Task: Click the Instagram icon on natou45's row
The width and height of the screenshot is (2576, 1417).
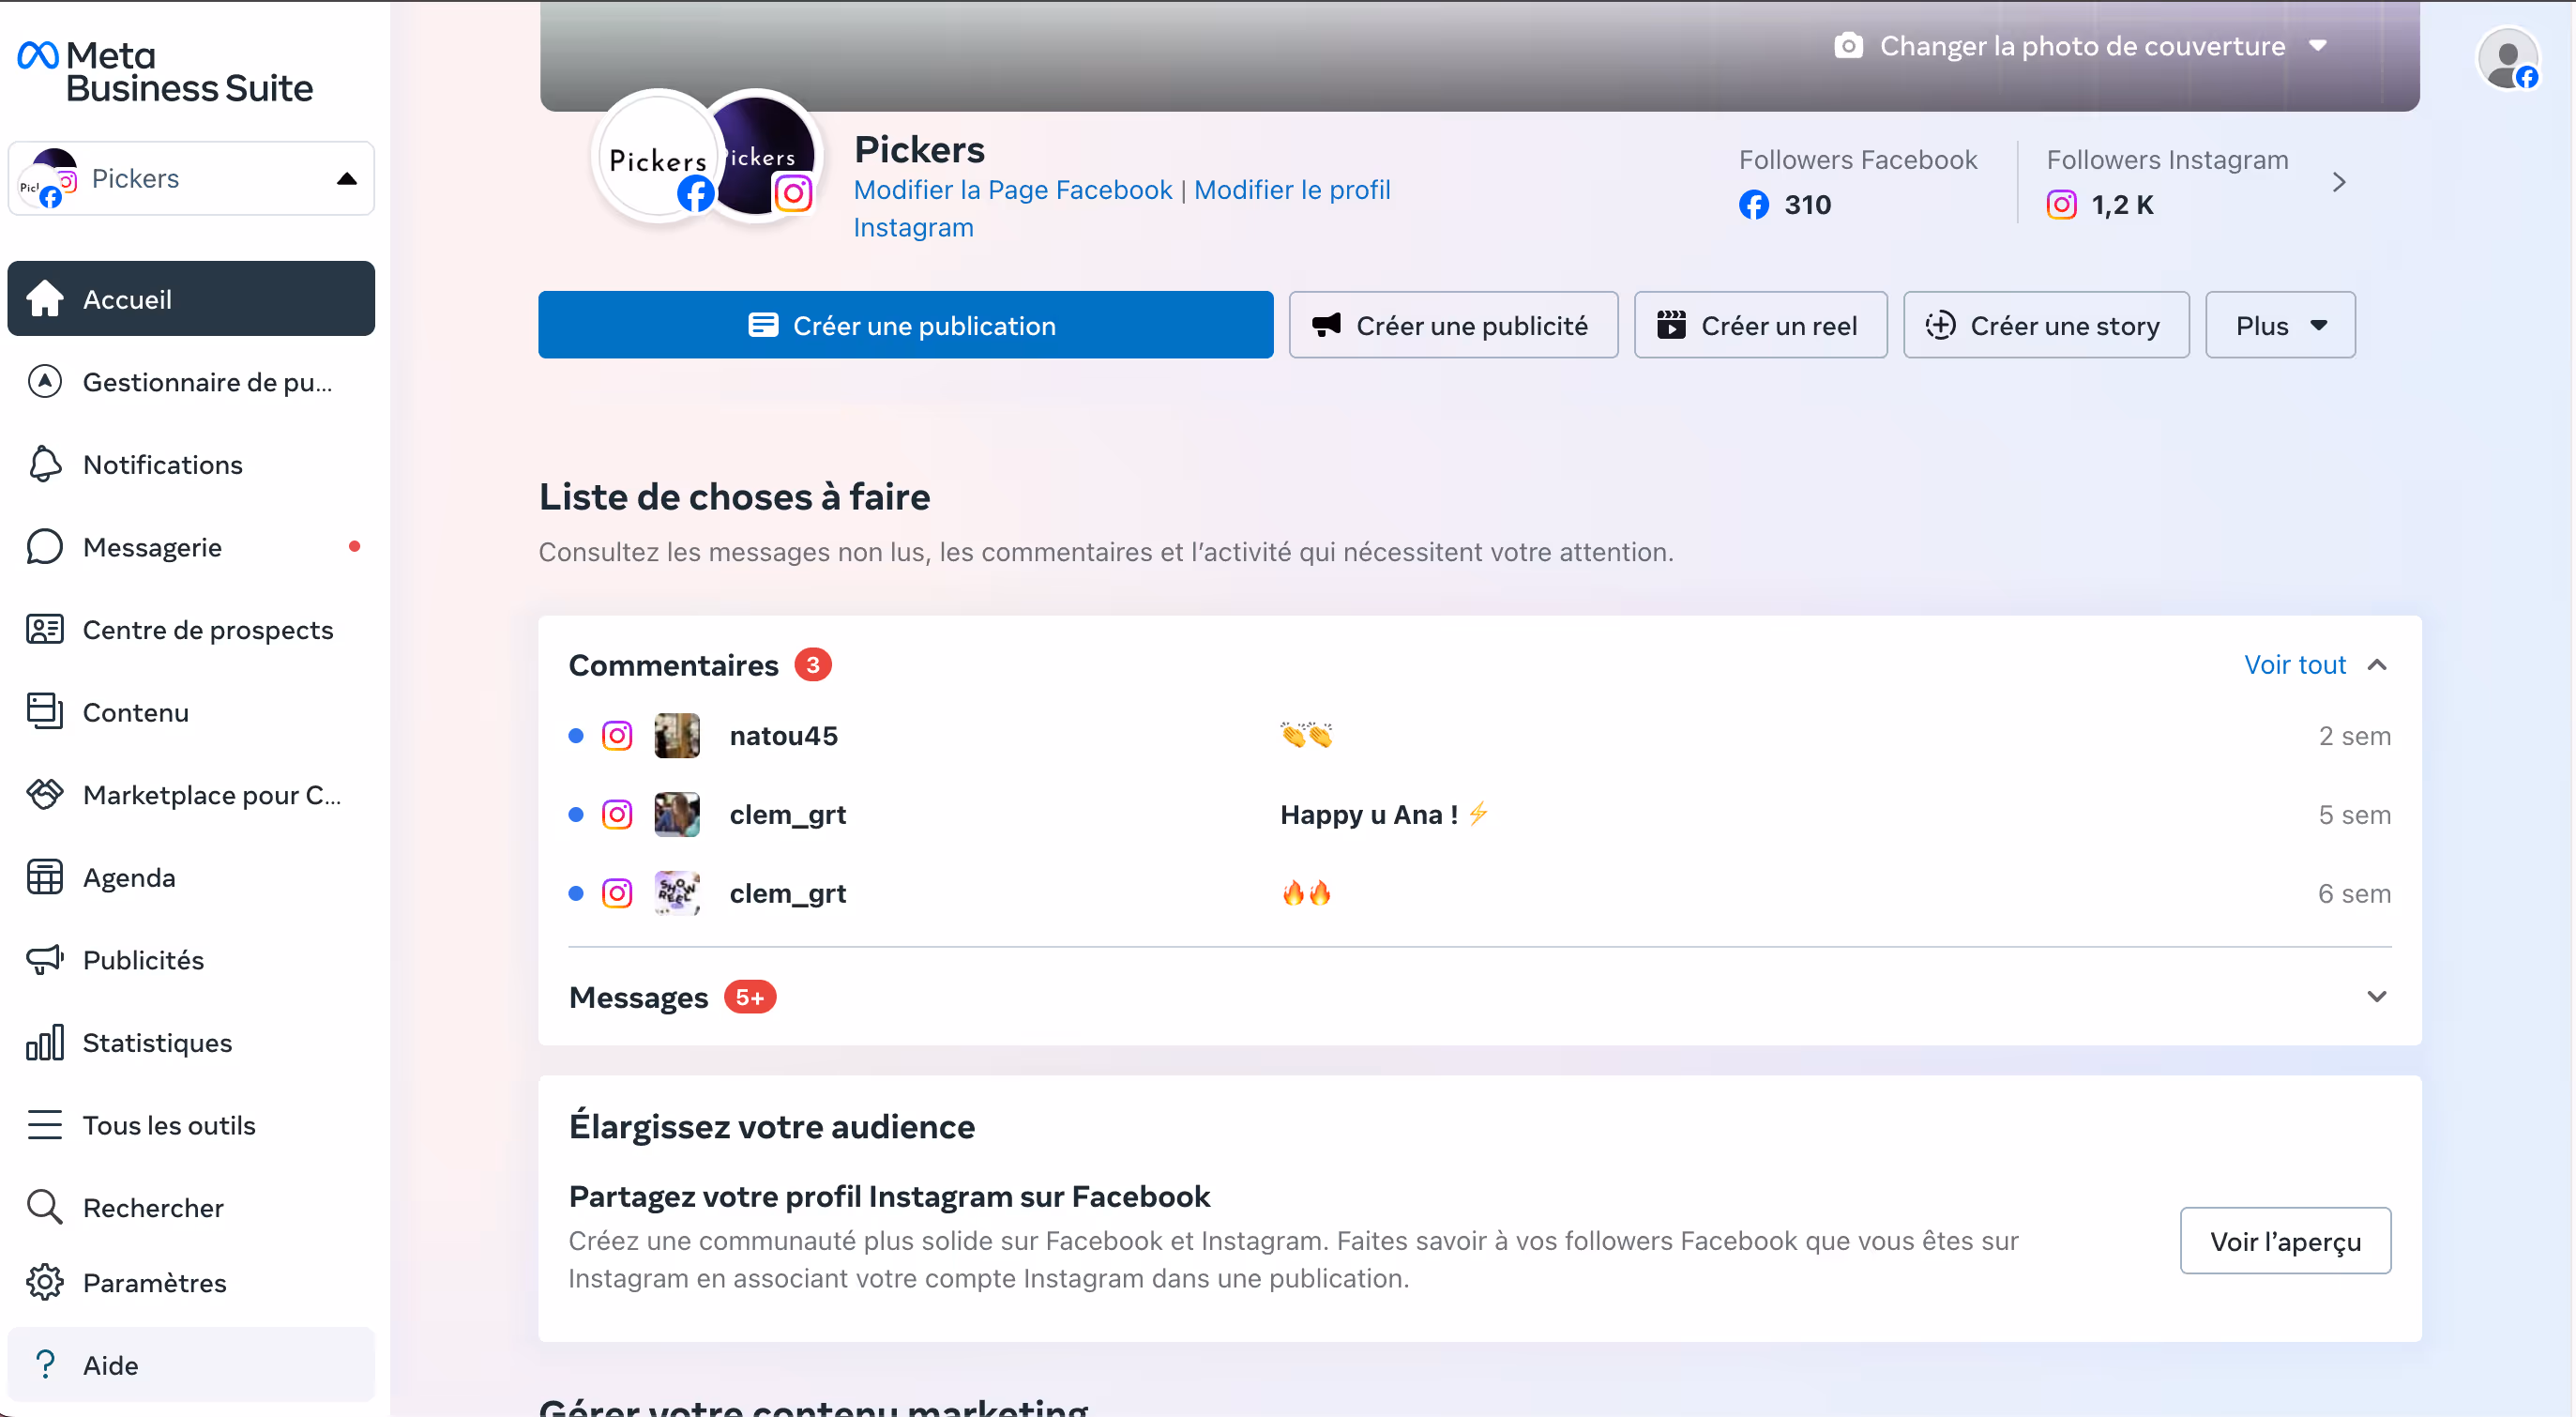Action: [617, 736]
